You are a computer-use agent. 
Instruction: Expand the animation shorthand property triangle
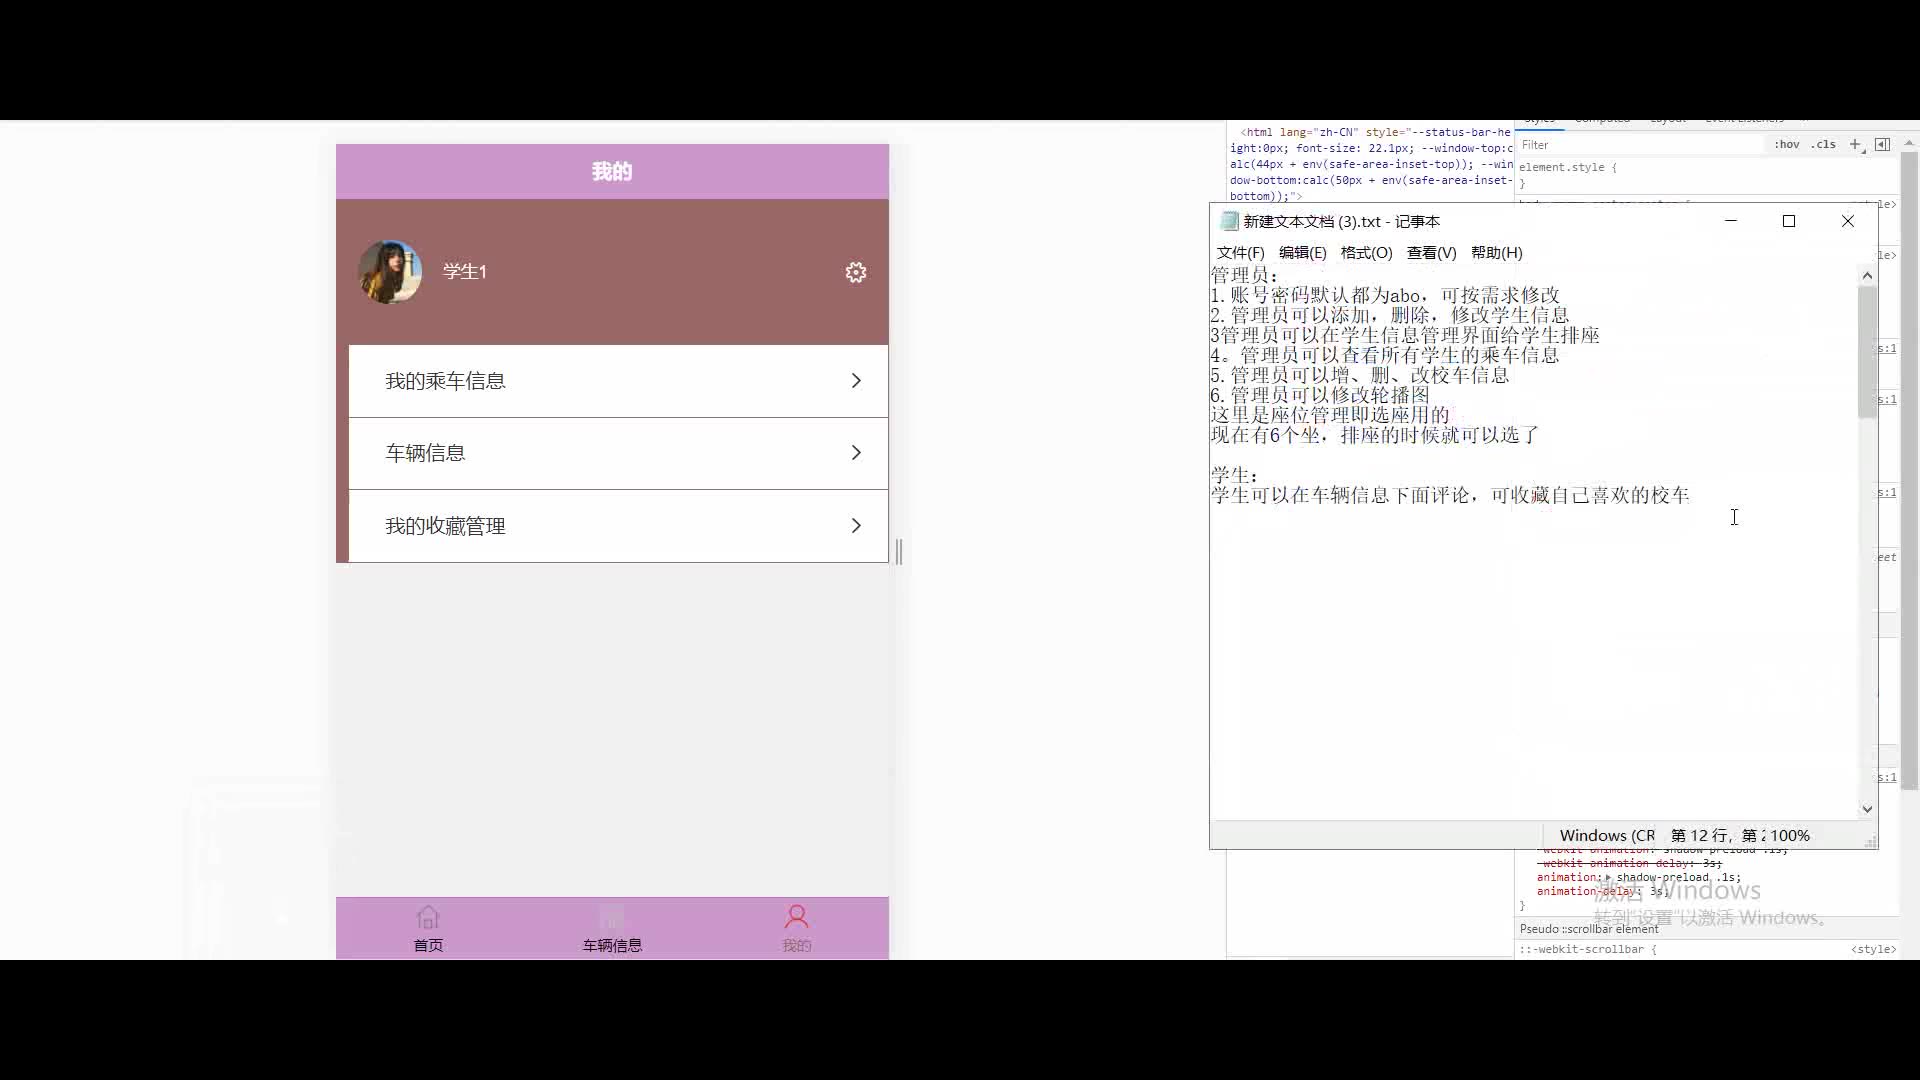click(x=1609, y=878)
